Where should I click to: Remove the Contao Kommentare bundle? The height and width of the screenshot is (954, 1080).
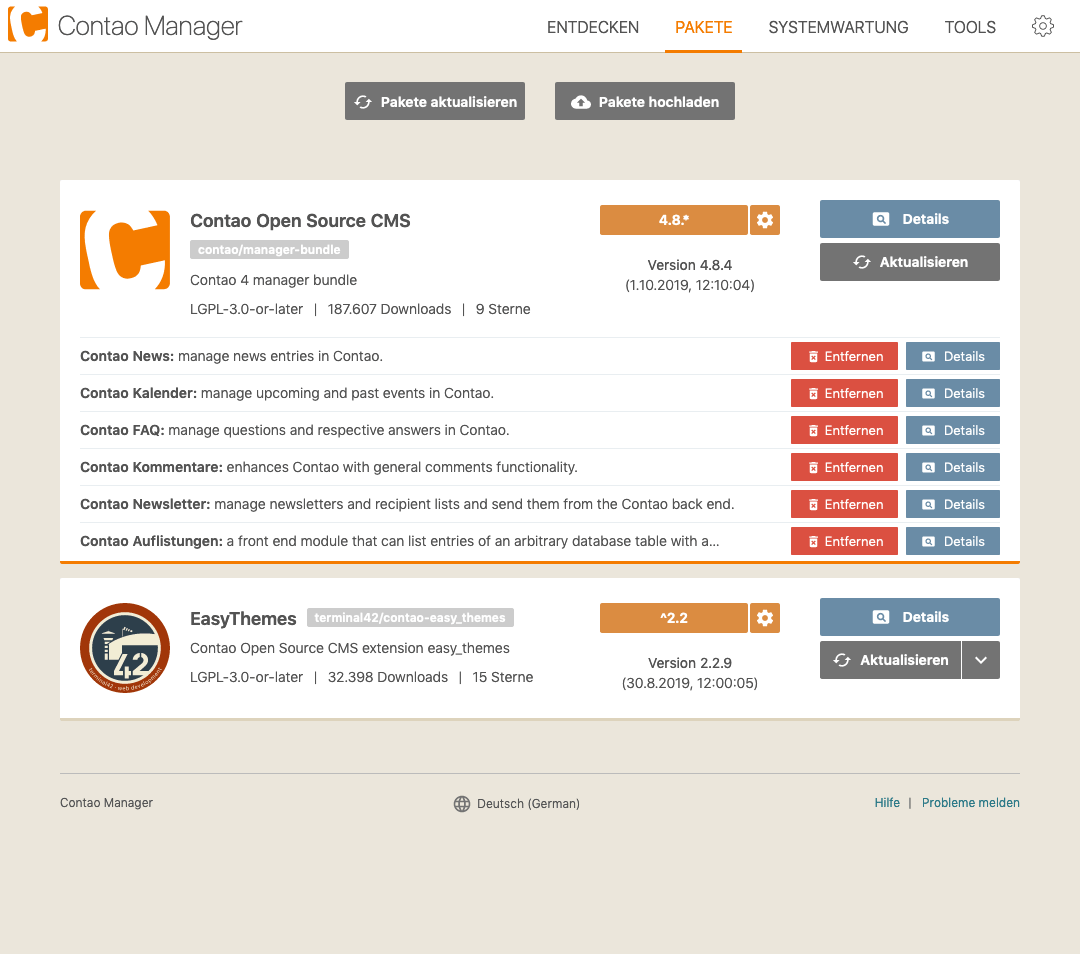(x=844, y=468)
